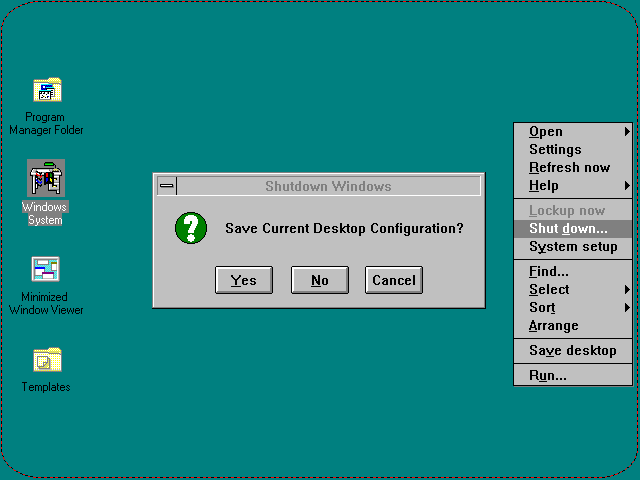Click the Windows System label text
The image size is (640, 480).
tap(45, 213)
